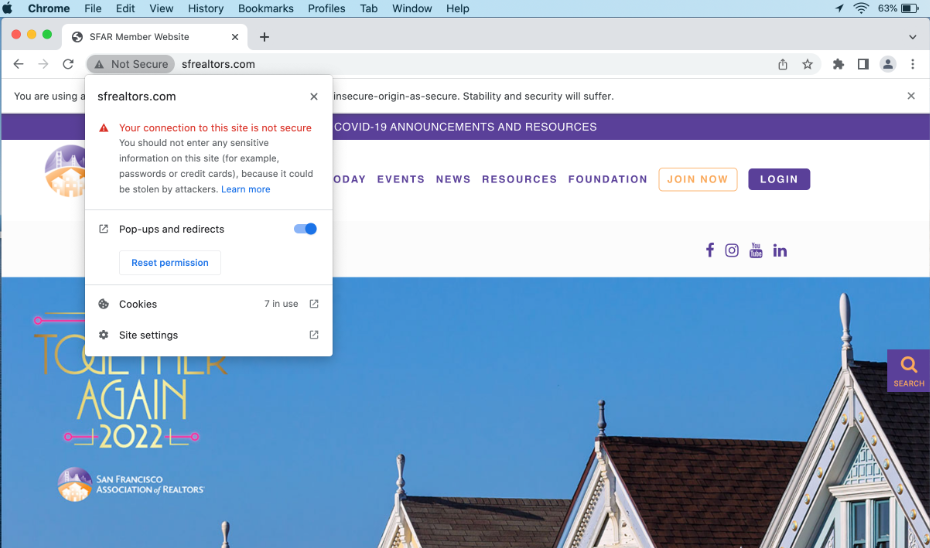Click the Not Secure warning chip
This screenshot has height=548, width=930.
pyautogui.click(x=131, y=64)
